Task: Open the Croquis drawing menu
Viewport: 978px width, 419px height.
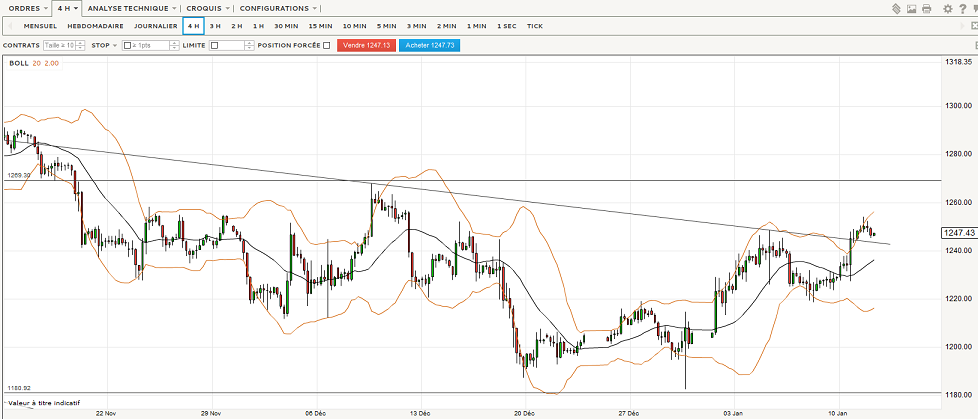Action: (x=207, y=8)
